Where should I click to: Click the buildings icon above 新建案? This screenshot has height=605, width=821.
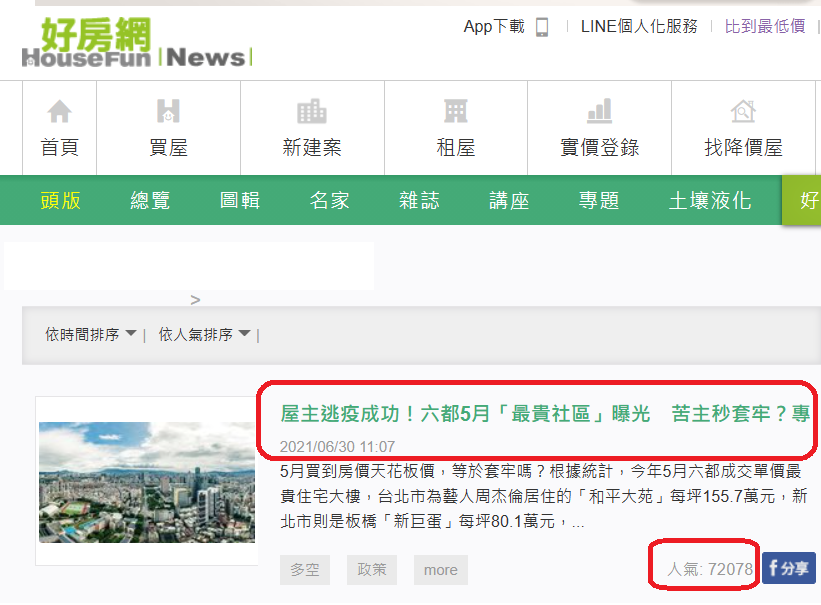point(312,111)
